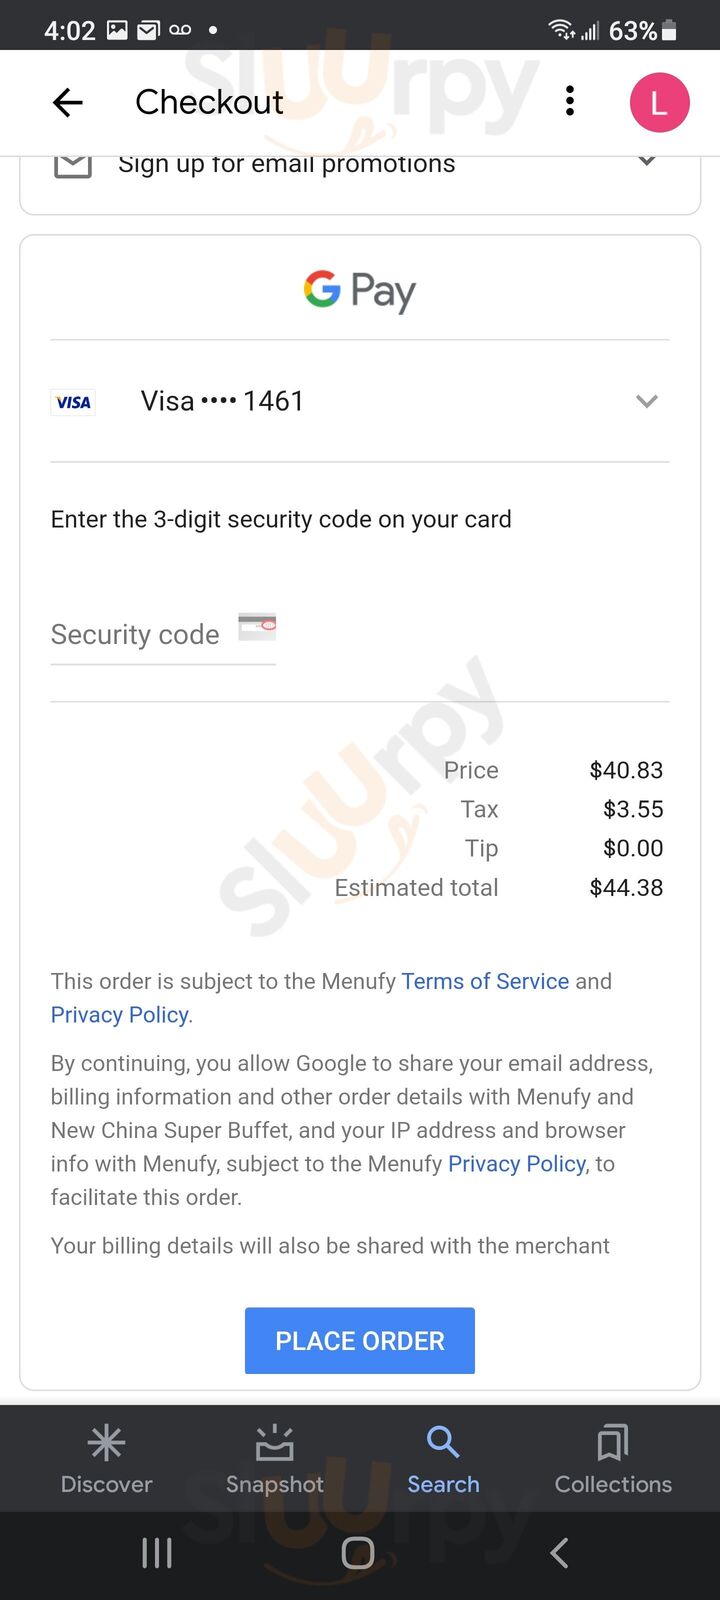Tap the email envelope promotions icon
720x1600 pixels.
(73, 165)
